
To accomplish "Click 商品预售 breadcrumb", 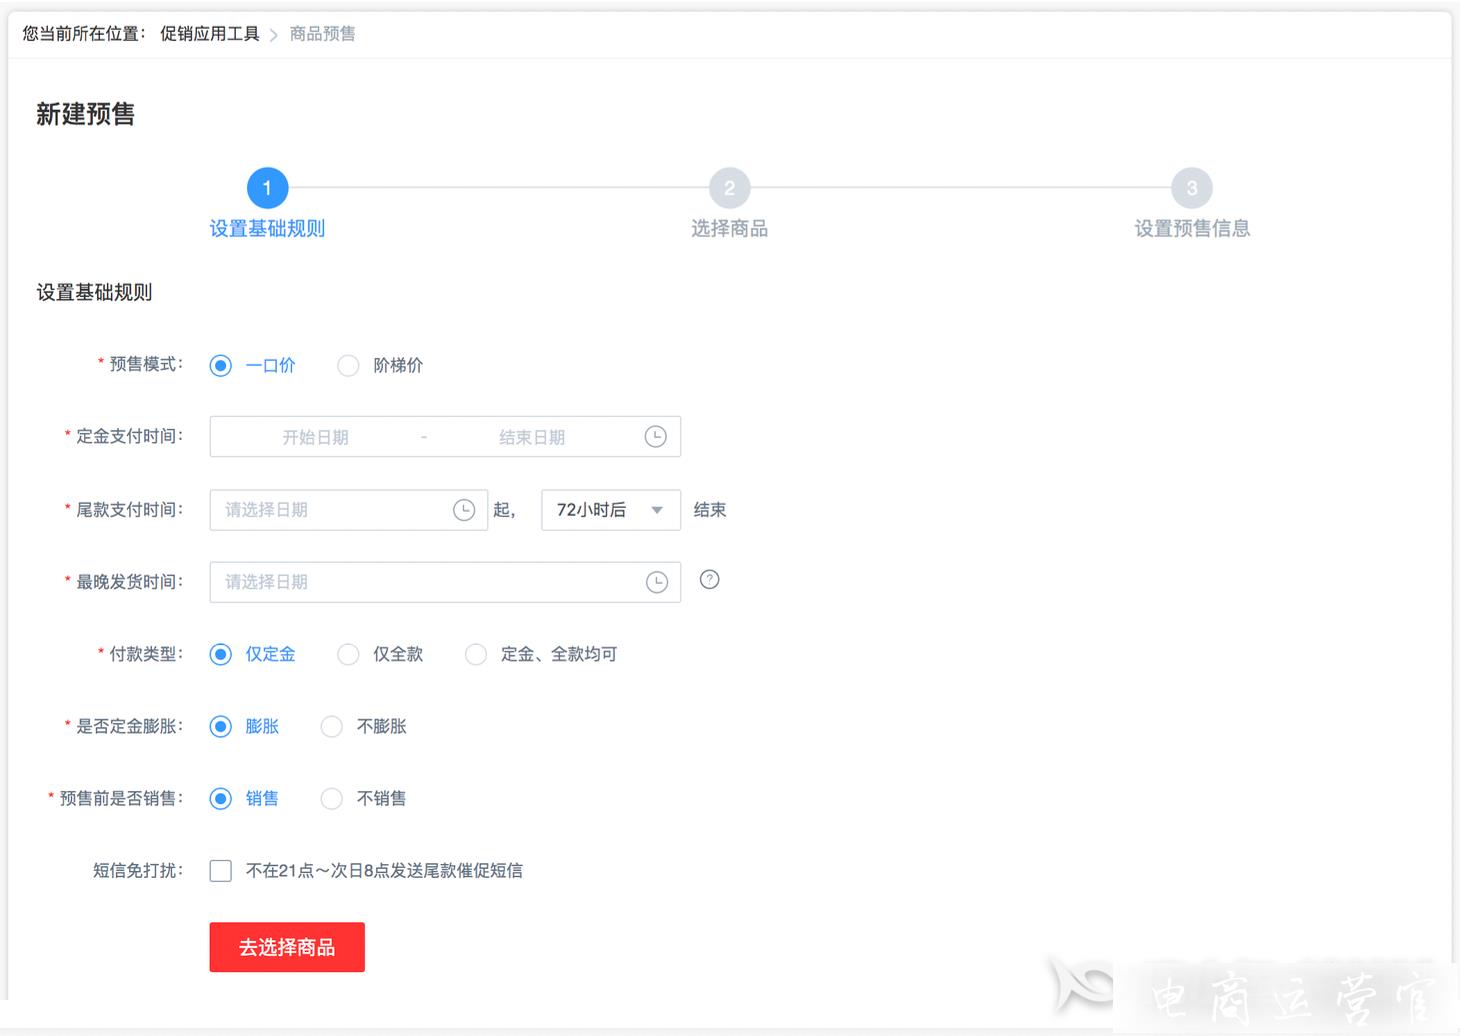I will [x=322, y=34].
